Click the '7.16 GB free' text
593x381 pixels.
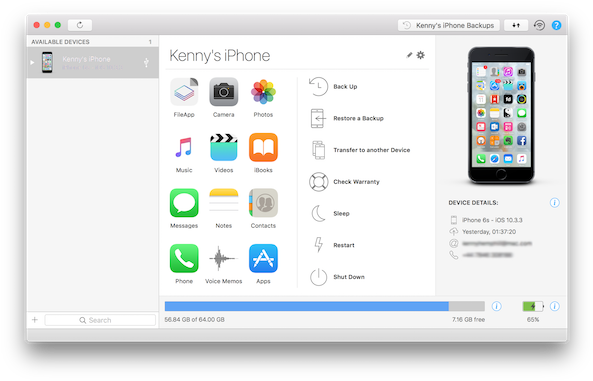[468, 320]
